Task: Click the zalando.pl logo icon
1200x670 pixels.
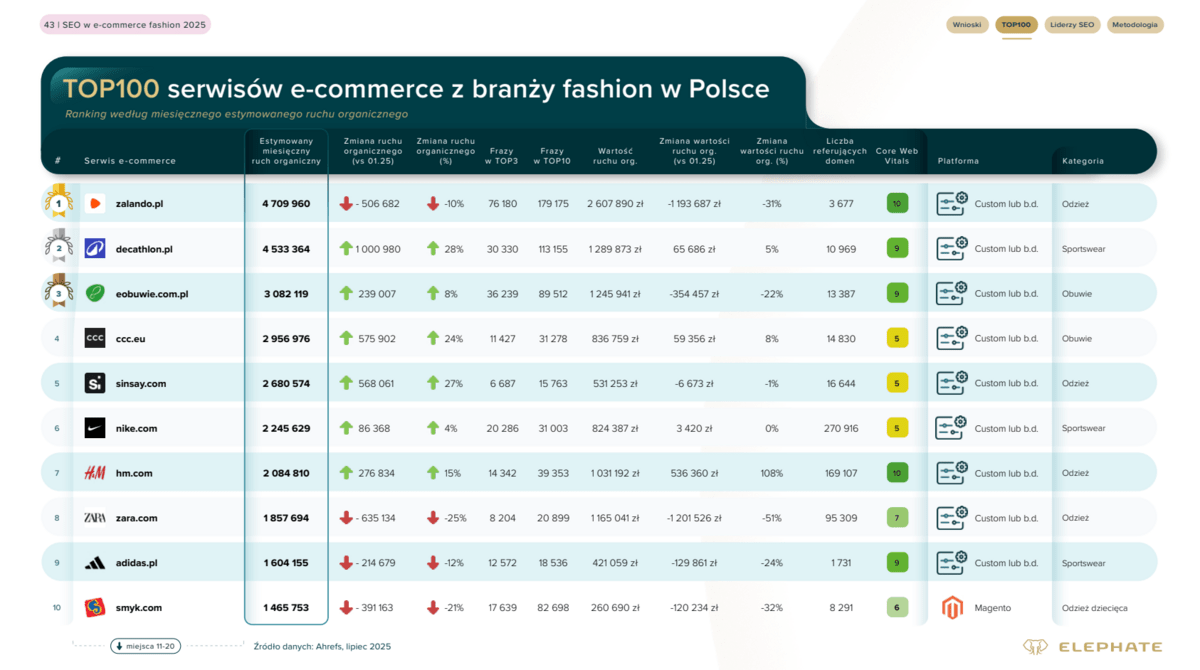Action: point(95,203)
